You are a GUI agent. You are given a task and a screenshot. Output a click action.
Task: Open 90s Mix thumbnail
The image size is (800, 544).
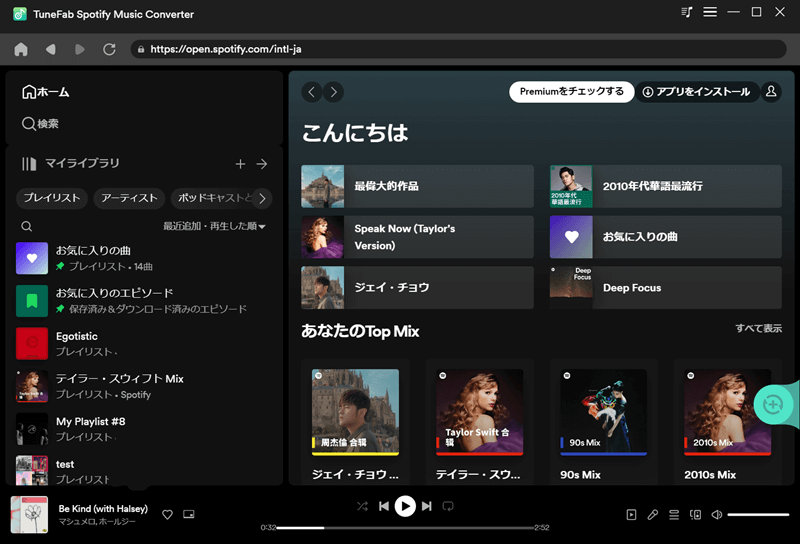pos(604,412)
